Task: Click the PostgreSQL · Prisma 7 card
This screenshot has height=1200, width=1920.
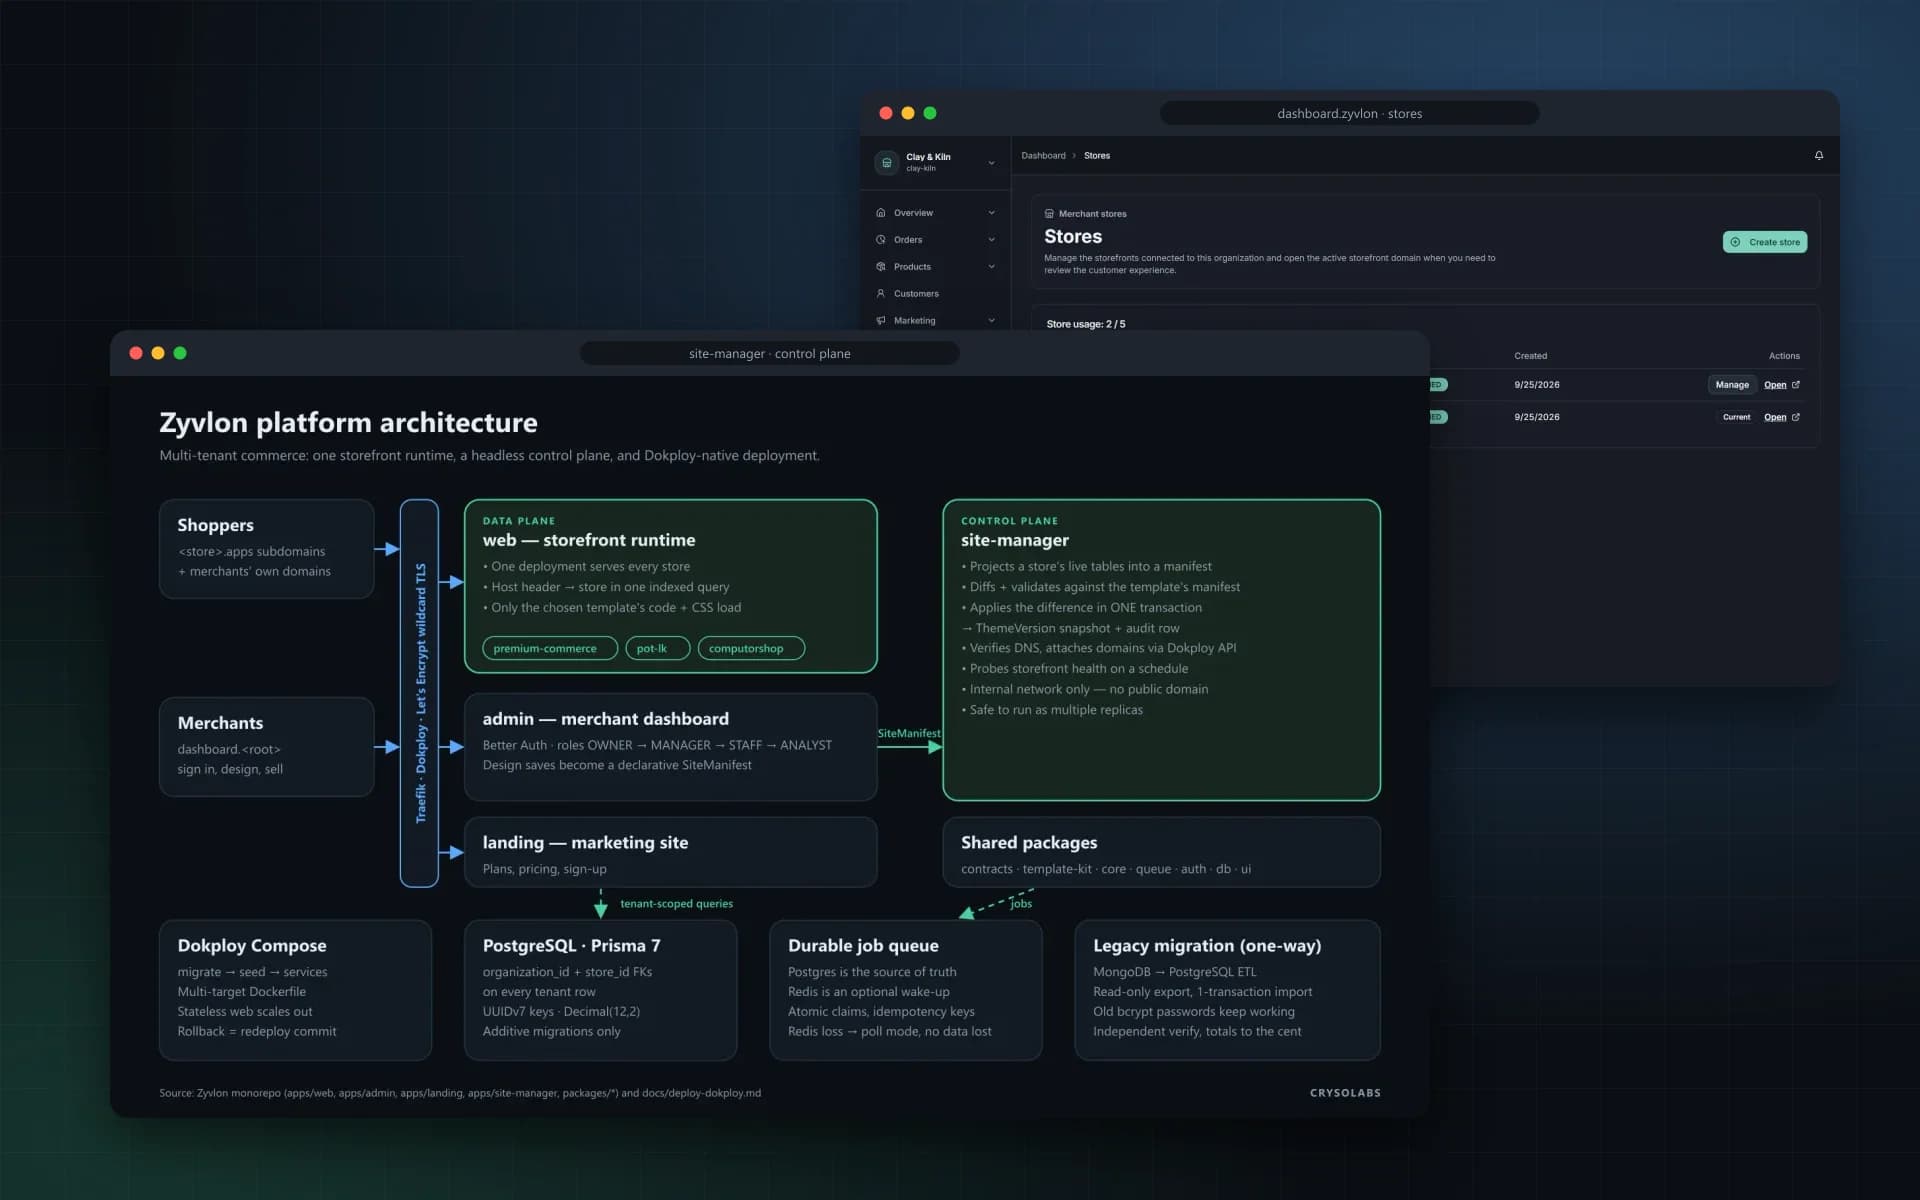Action: click(601, 990)
